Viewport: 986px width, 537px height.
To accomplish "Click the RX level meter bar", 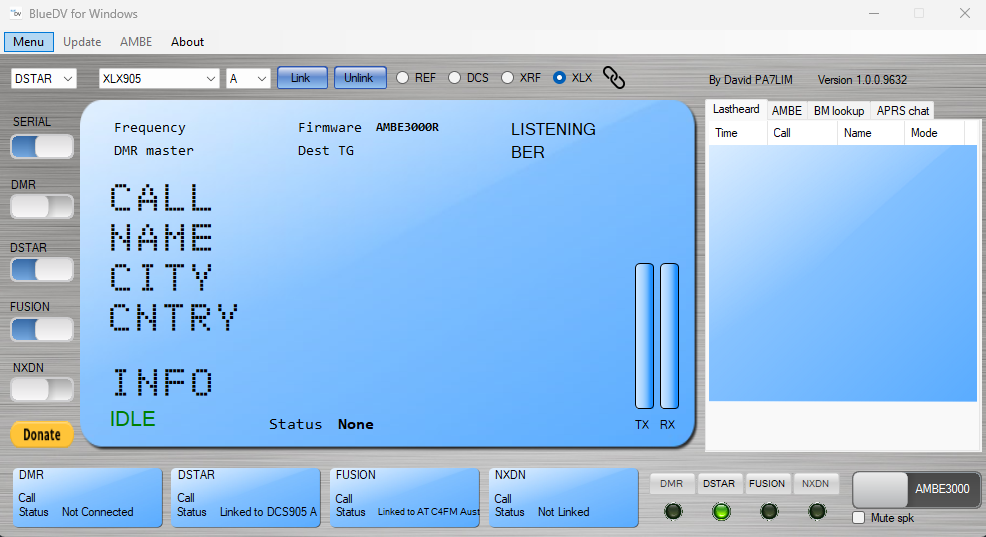I will (669, 336).
